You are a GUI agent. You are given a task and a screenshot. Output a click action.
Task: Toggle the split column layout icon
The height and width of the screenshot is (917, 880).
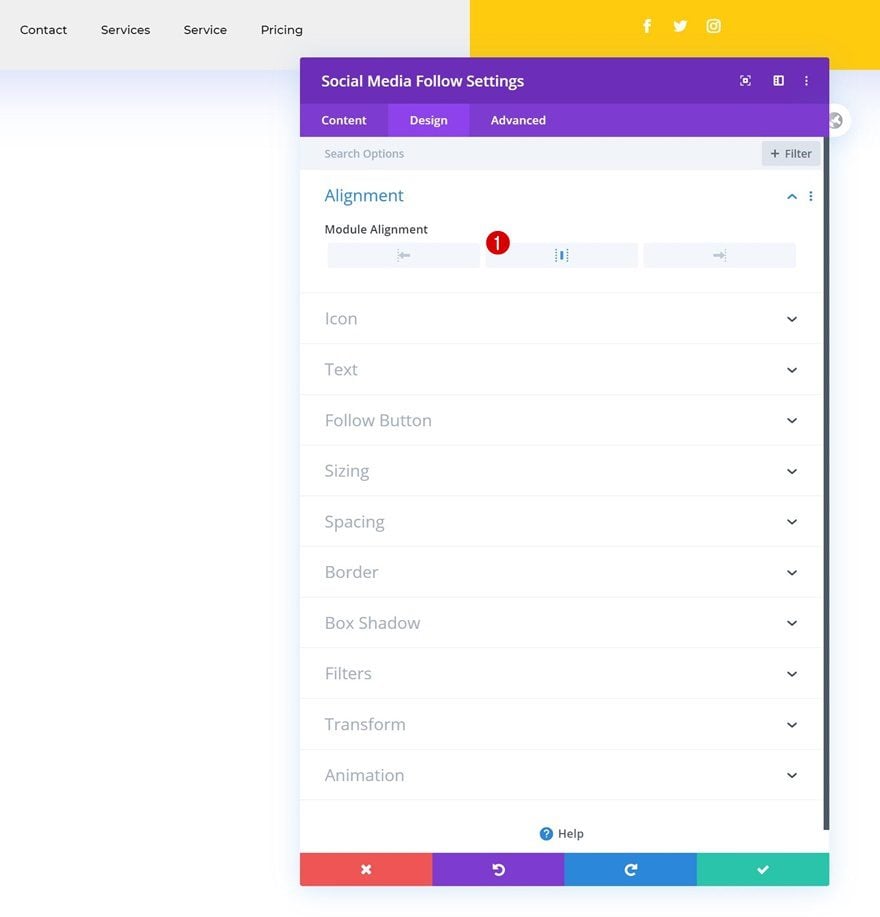tap(778, 81)
